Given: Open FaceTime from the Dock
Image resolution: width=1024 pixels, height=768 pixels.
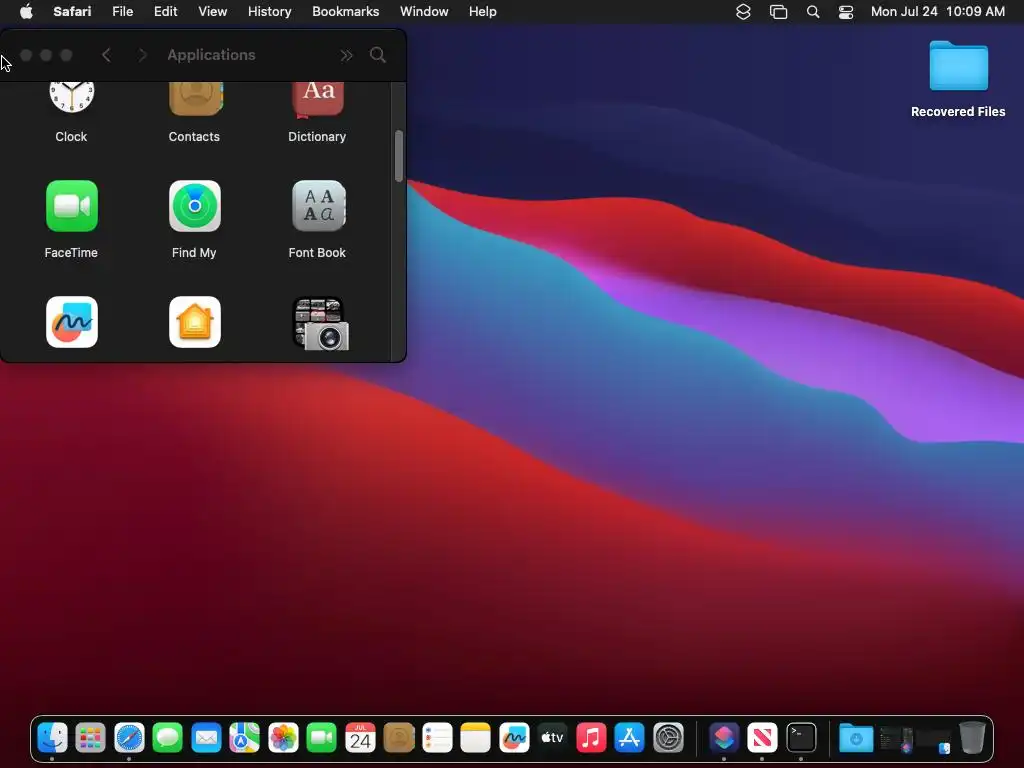Looking at the screenshot, I should click(321, 738).
